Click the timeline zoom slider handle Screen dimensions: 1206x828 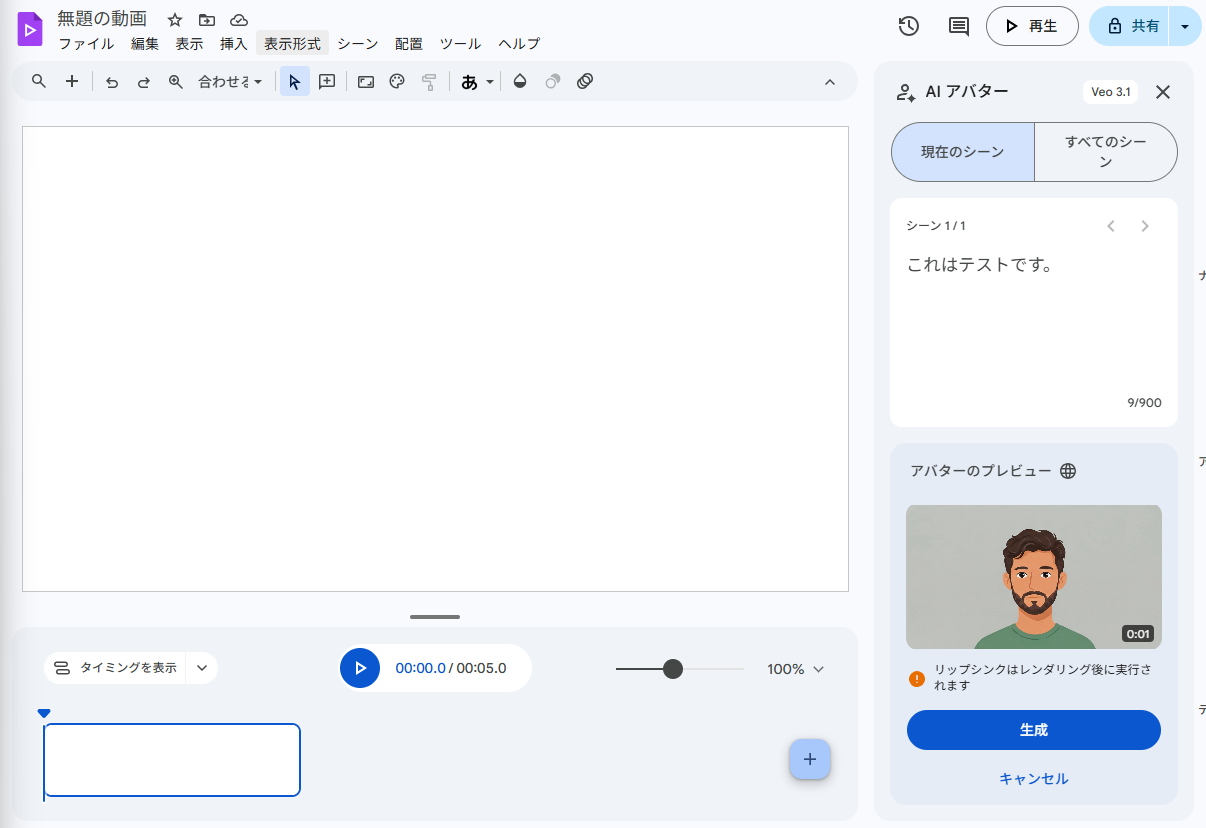click(673, 669)
